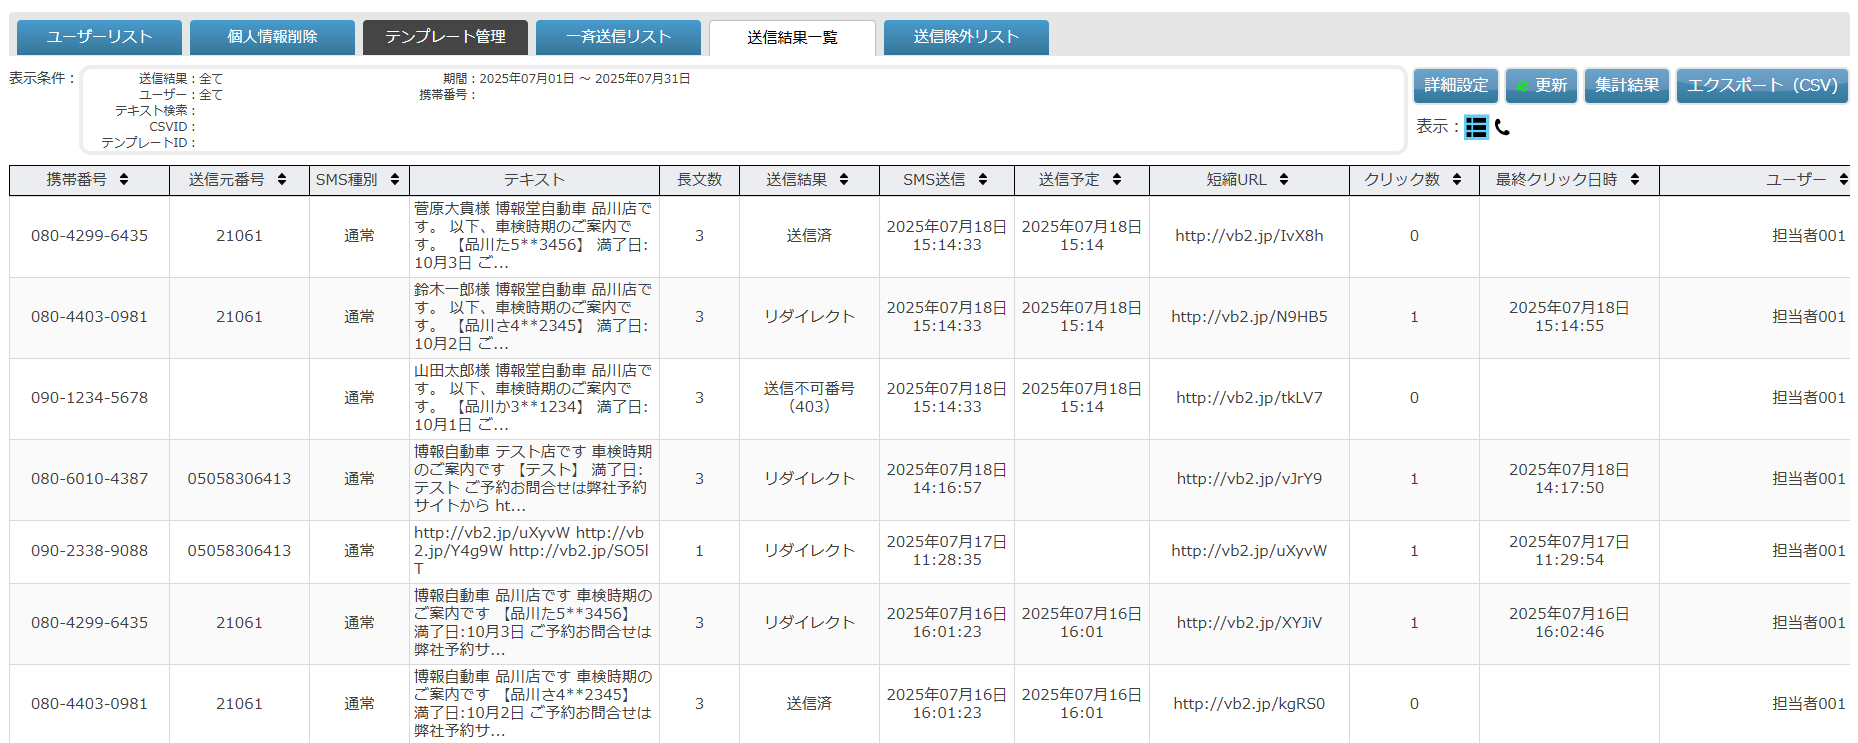Sort by 送信予定 column arrows
The width and height of the screenshot is (1858, 743).
coord(1117,180)
